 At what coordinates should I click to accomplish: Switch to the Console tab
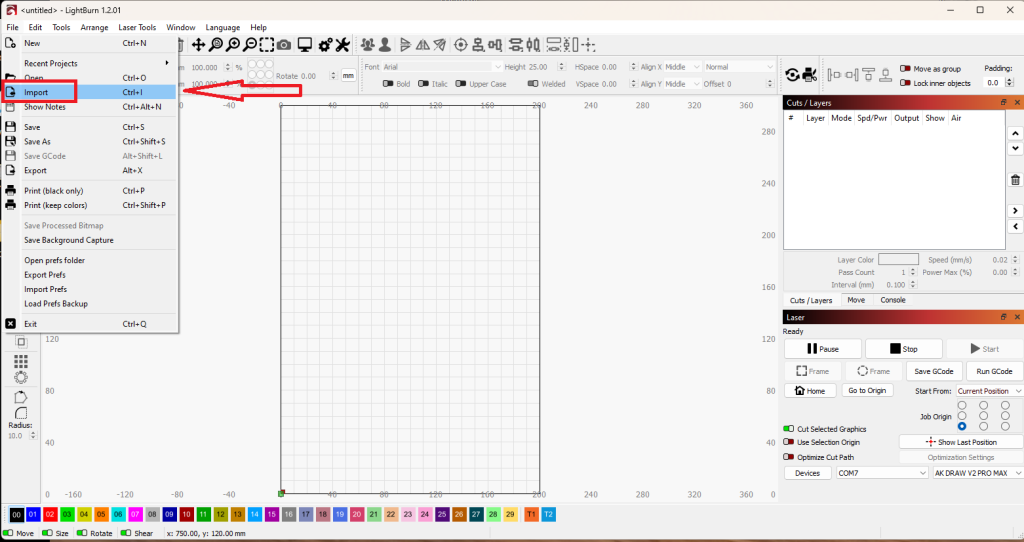click(893, 300)
